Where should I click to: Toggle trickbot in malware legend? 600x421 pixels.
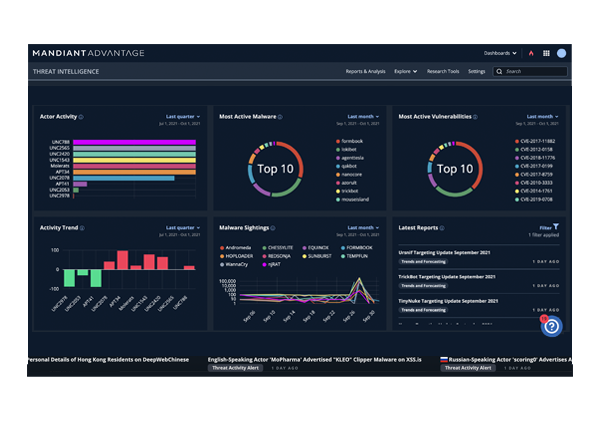point(347,191)
